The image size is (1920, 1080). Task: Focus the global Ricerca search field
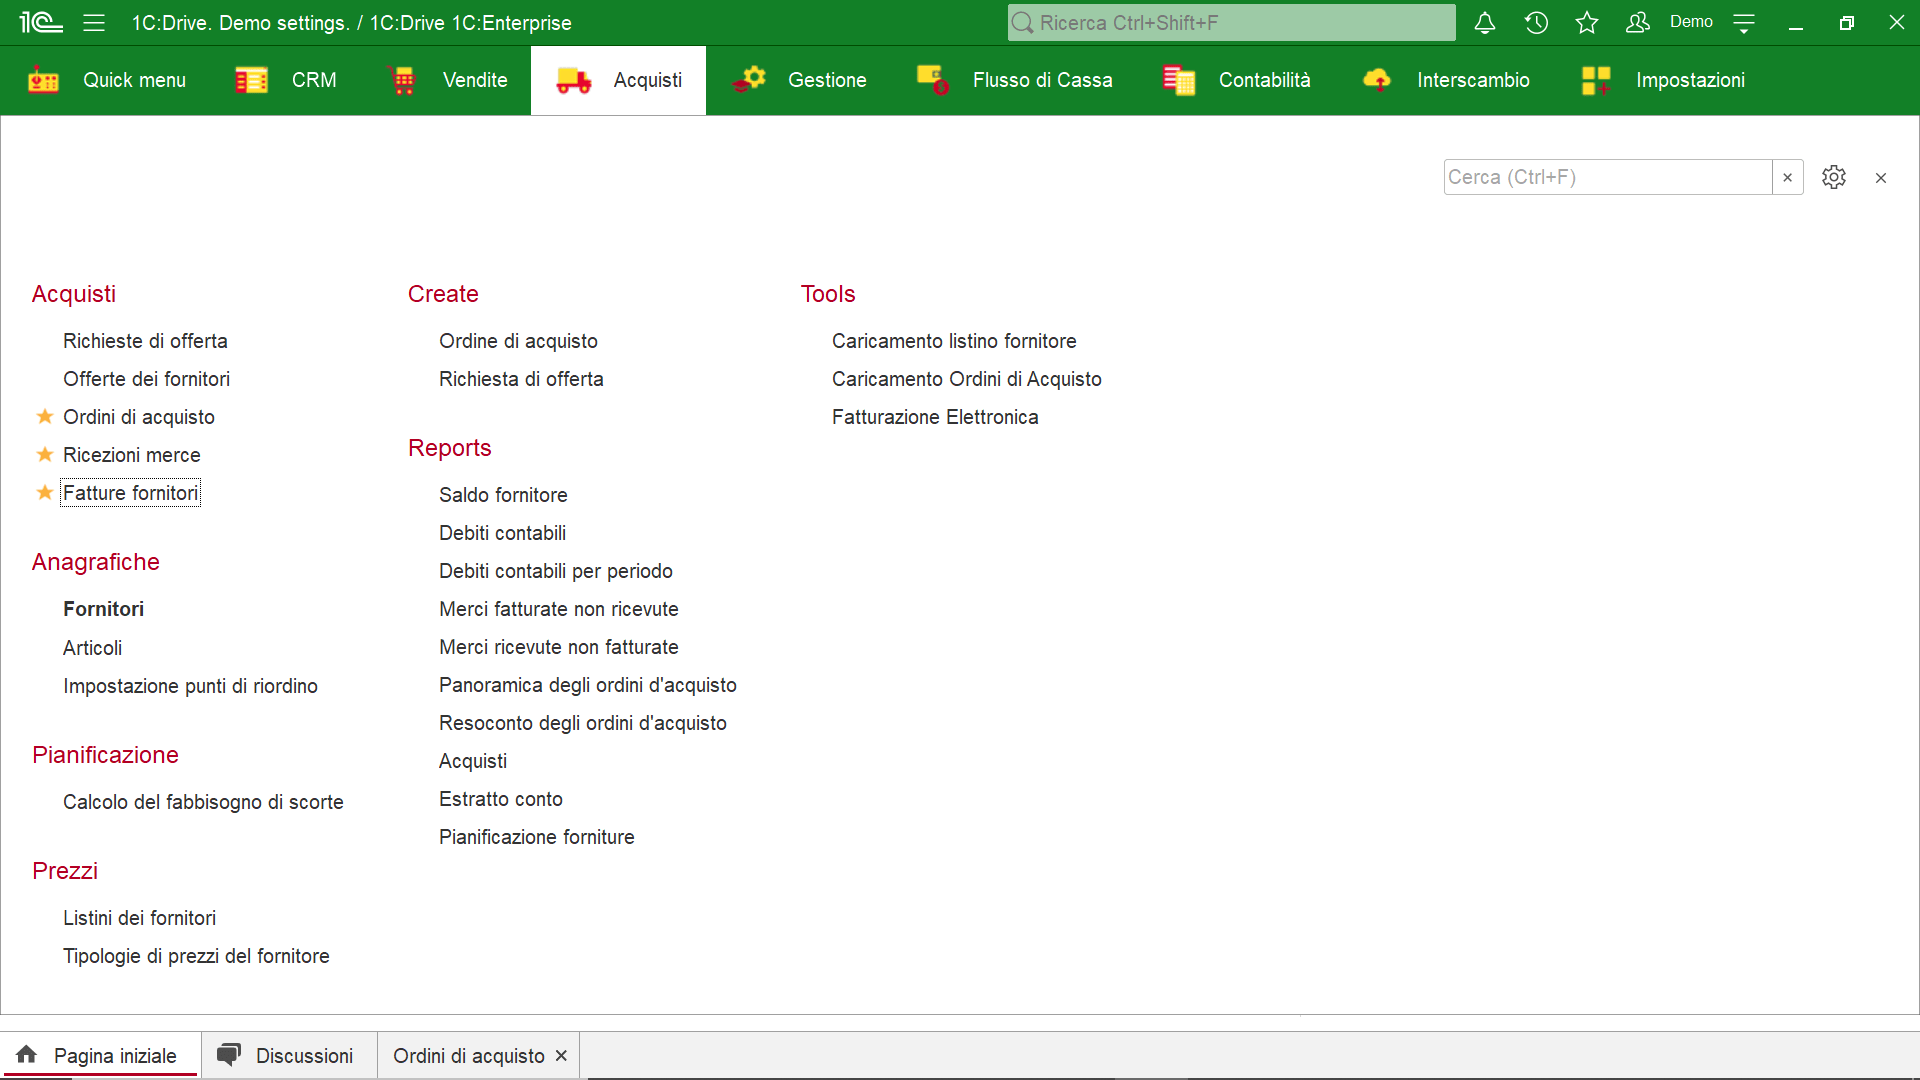pos(1231,22)
